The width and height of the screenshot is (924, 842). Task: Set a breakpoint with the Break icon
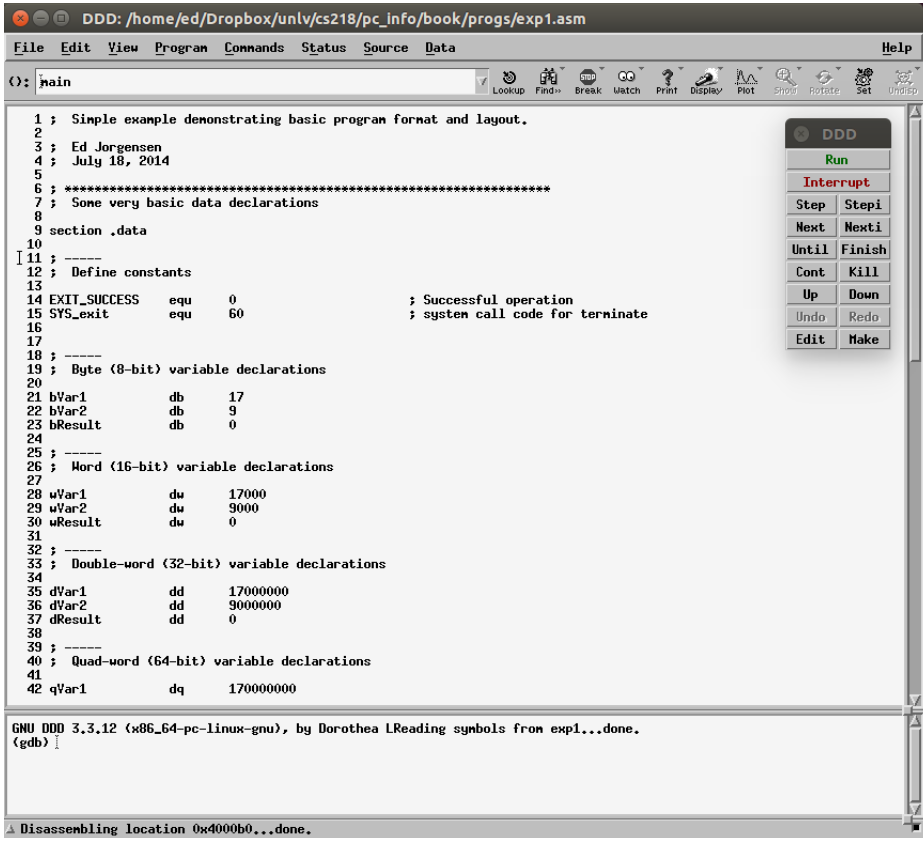[x=588, y=81]
